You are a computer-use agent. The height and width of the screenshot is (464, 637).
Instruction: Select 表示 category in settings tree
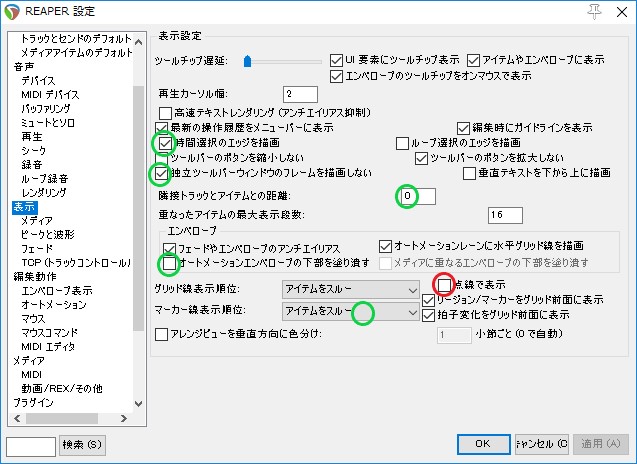24,207
